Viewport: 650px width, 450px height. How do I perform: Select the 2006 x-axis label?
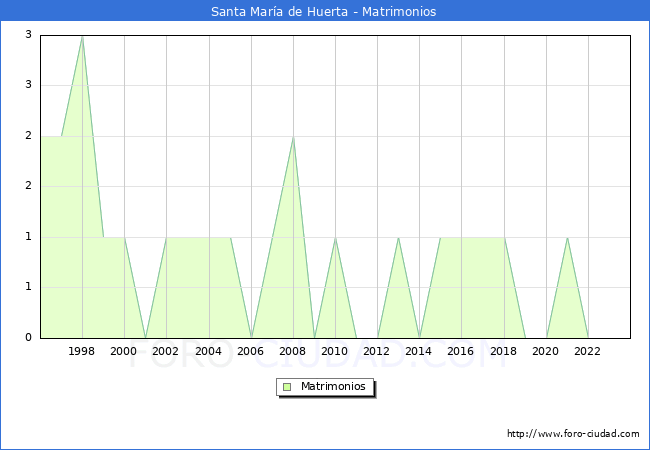250,351
